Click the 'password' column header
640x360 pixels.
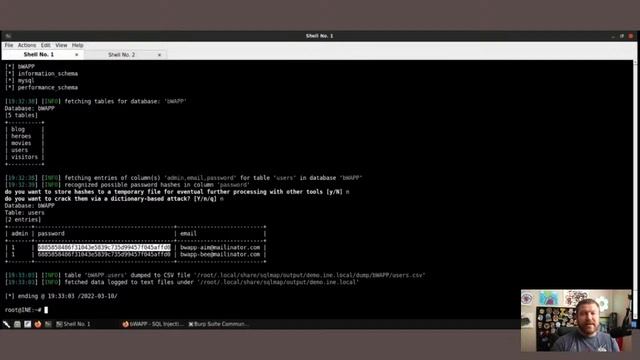coord(51,233)
